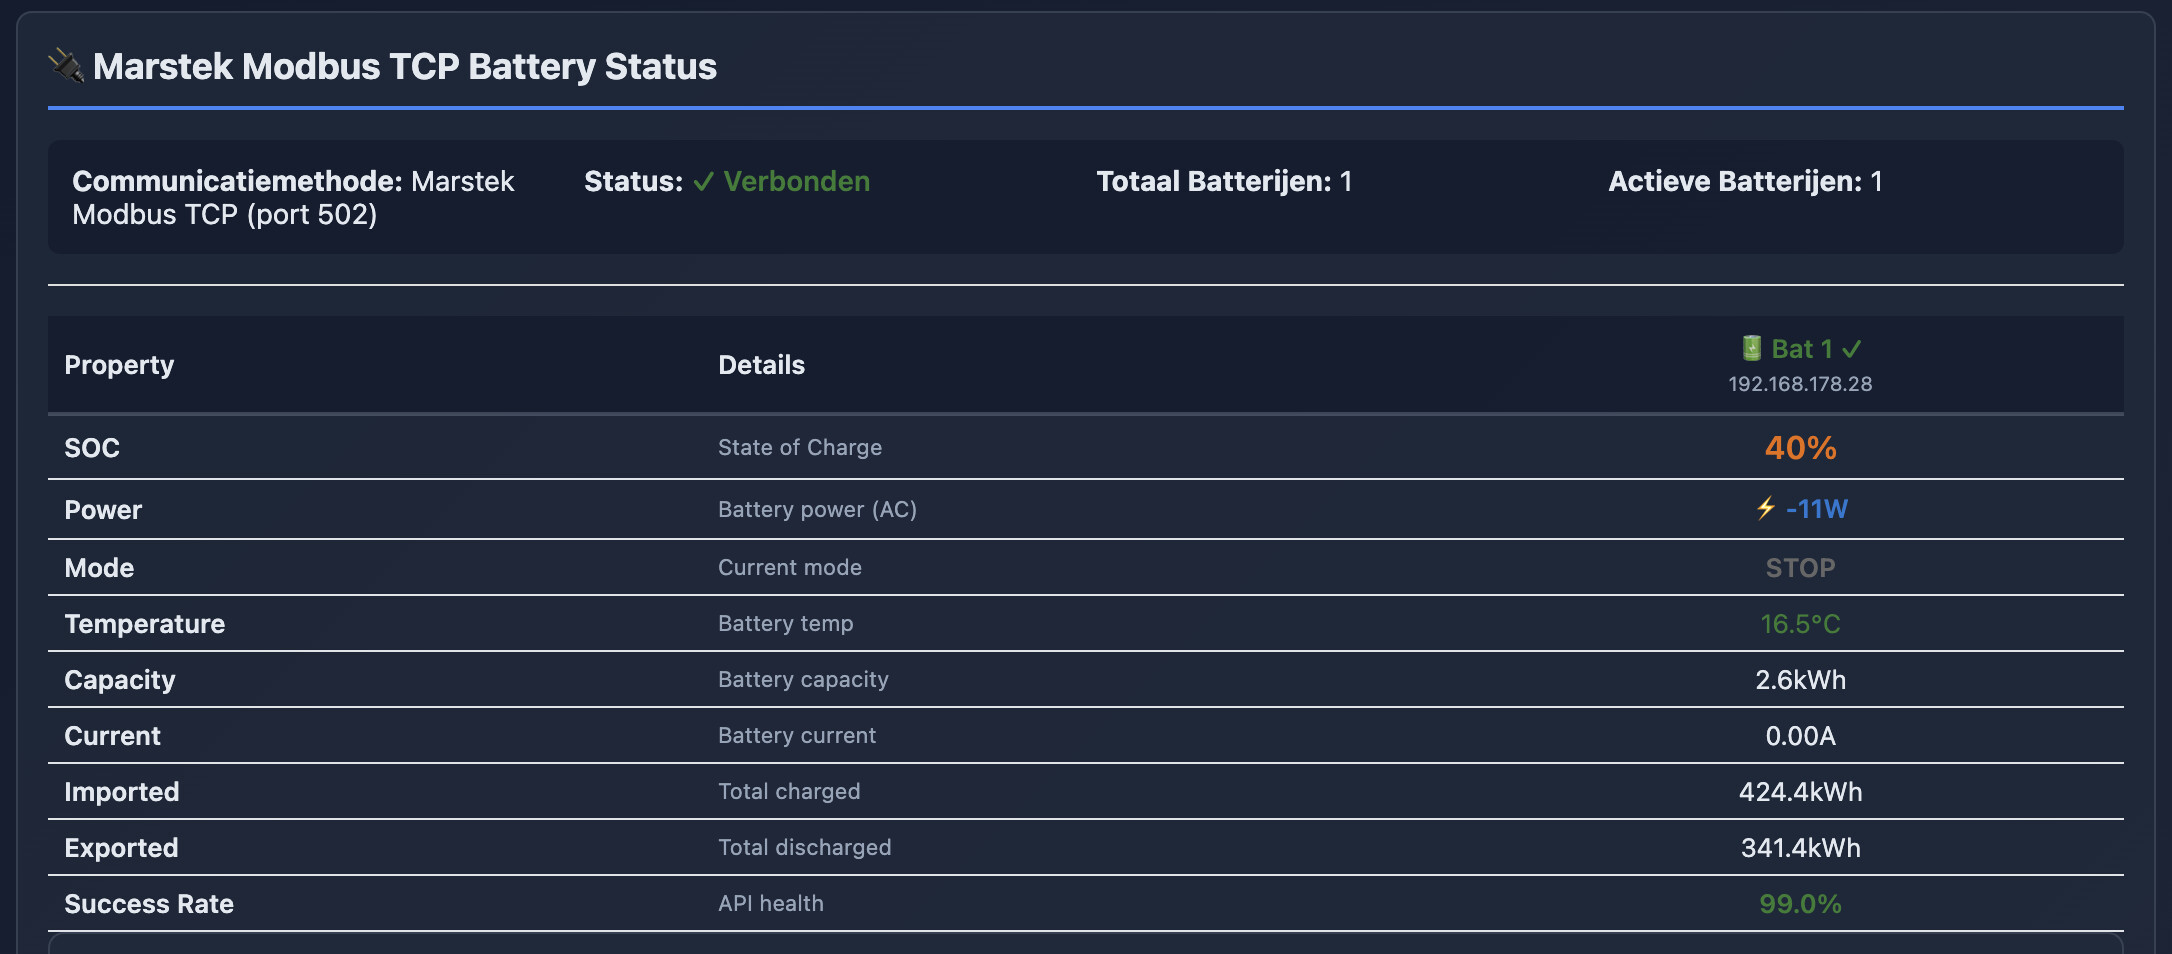Click the Exported row label

[121, 848]
